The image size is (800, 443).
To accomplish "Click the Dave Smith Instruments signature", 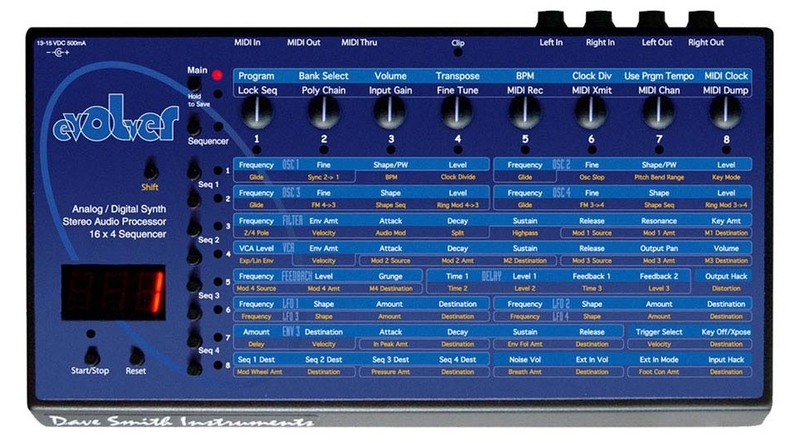I will pyautogui.click(x=181, y=421).
